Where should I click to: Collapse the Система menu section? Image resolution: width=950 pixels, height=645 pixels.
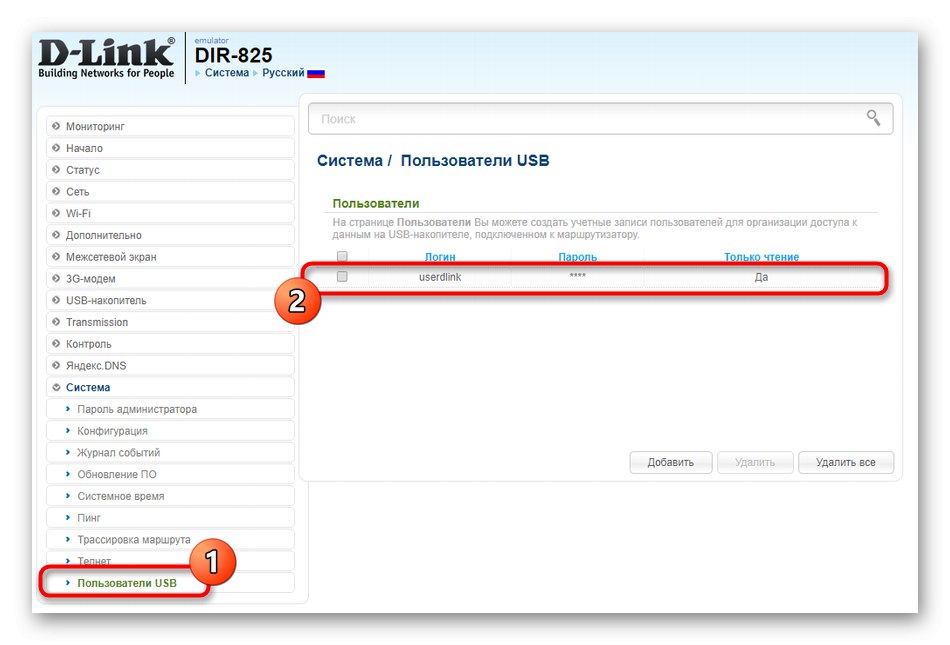tap(170, 388)
